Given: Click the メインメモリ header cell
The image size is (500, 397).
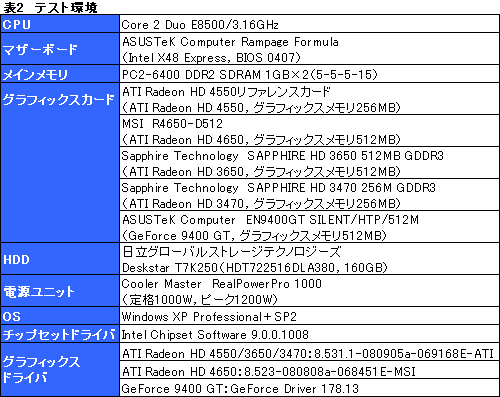Looking at the screenshot, I should click(60, 74).
